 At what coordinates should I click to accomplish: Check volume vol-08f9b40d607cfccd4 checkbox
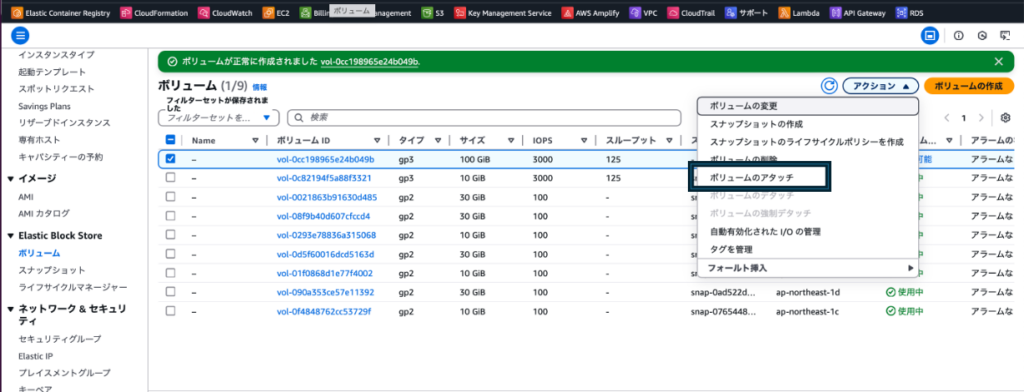click(x=170, y=216)
